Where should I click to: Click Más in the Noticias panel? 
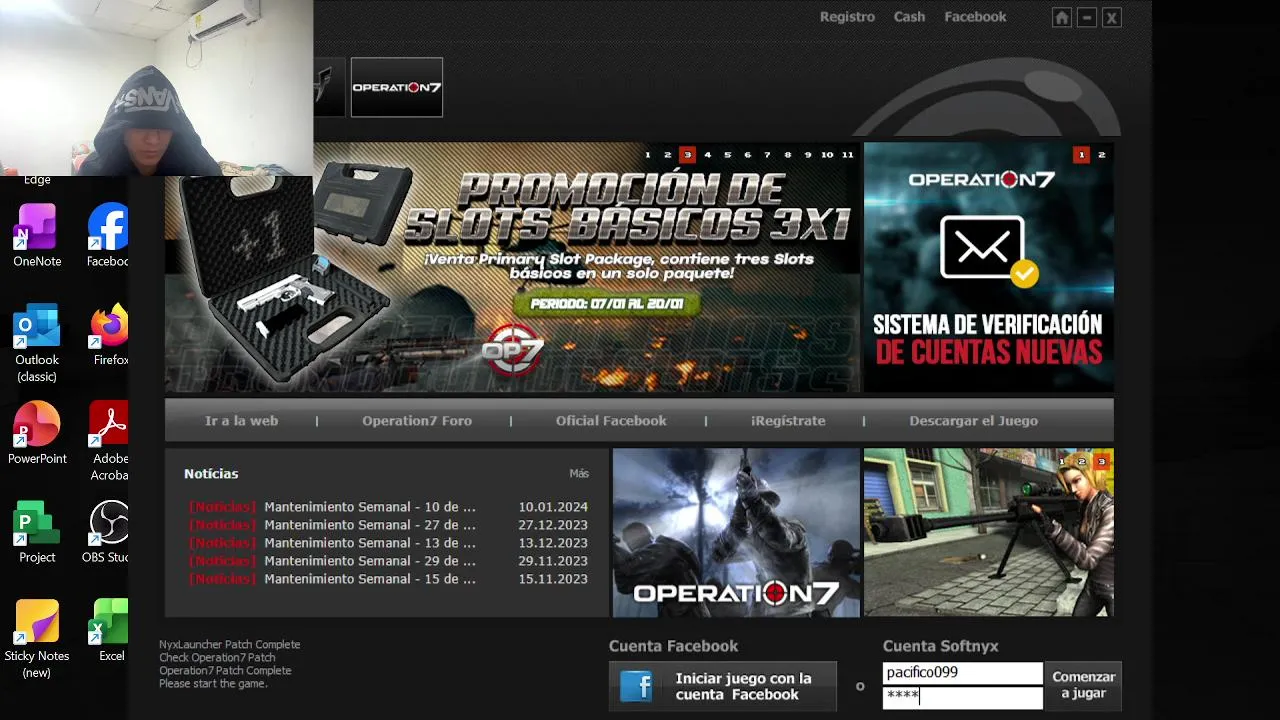pos(579,473)
